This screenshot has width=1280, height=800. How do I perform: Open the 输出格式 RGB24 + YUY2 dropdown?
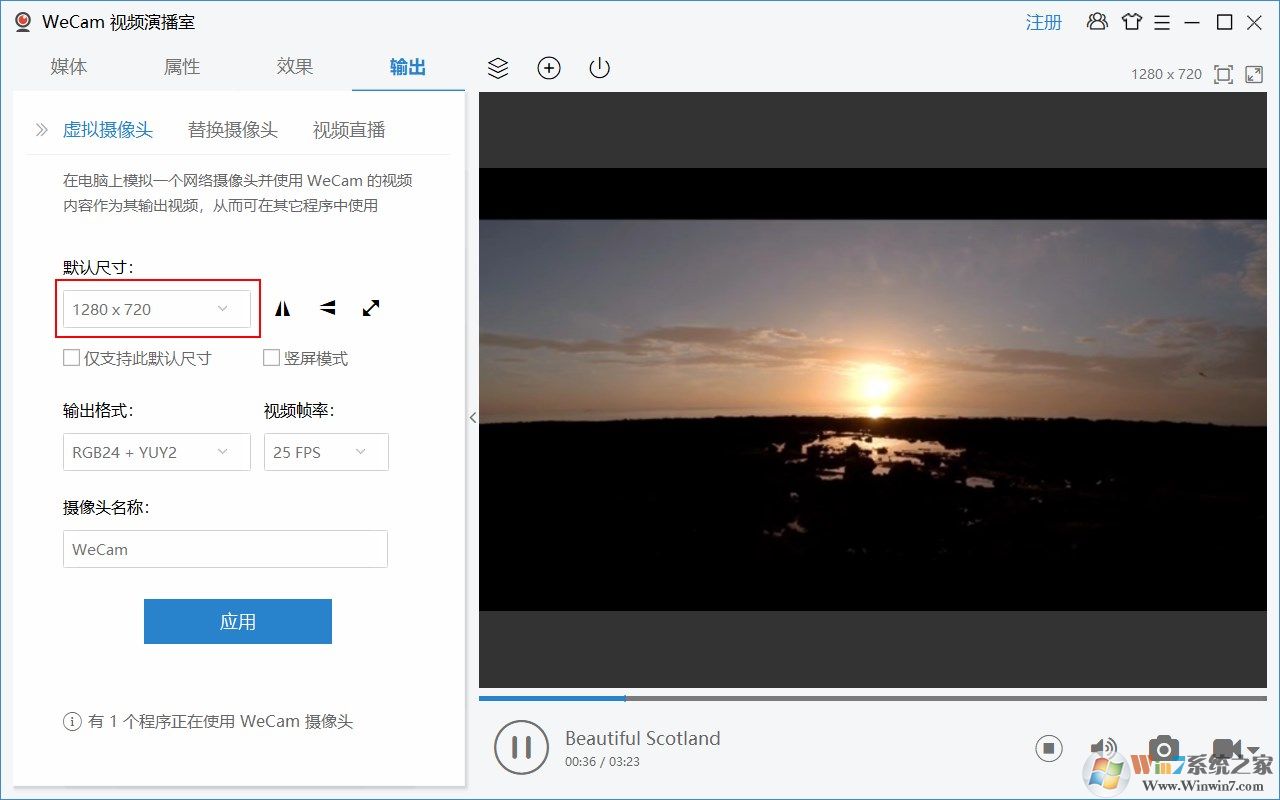click(156, 452)
